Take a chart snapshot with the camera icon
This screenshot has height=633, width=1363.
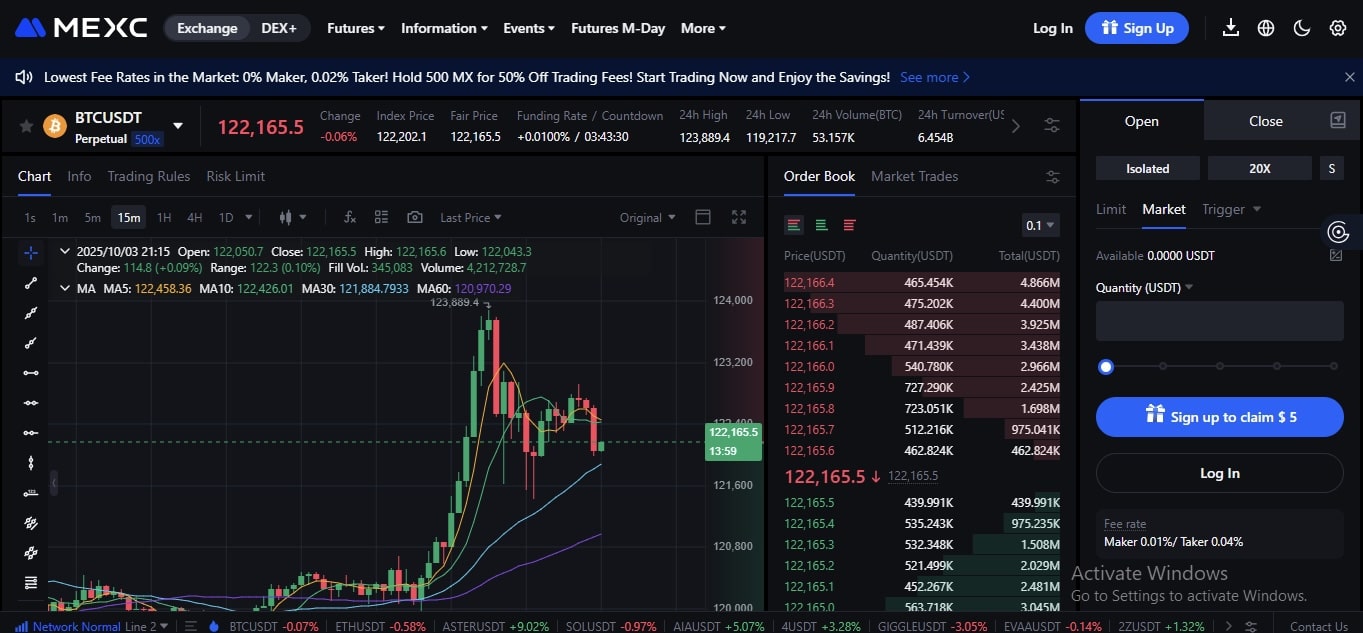tap(415, 217)
